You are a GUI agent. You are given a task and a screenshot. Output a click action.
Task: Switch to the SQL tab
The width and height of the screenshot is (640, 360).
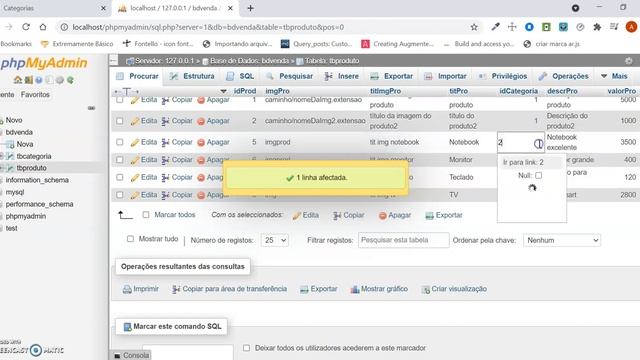240,76
